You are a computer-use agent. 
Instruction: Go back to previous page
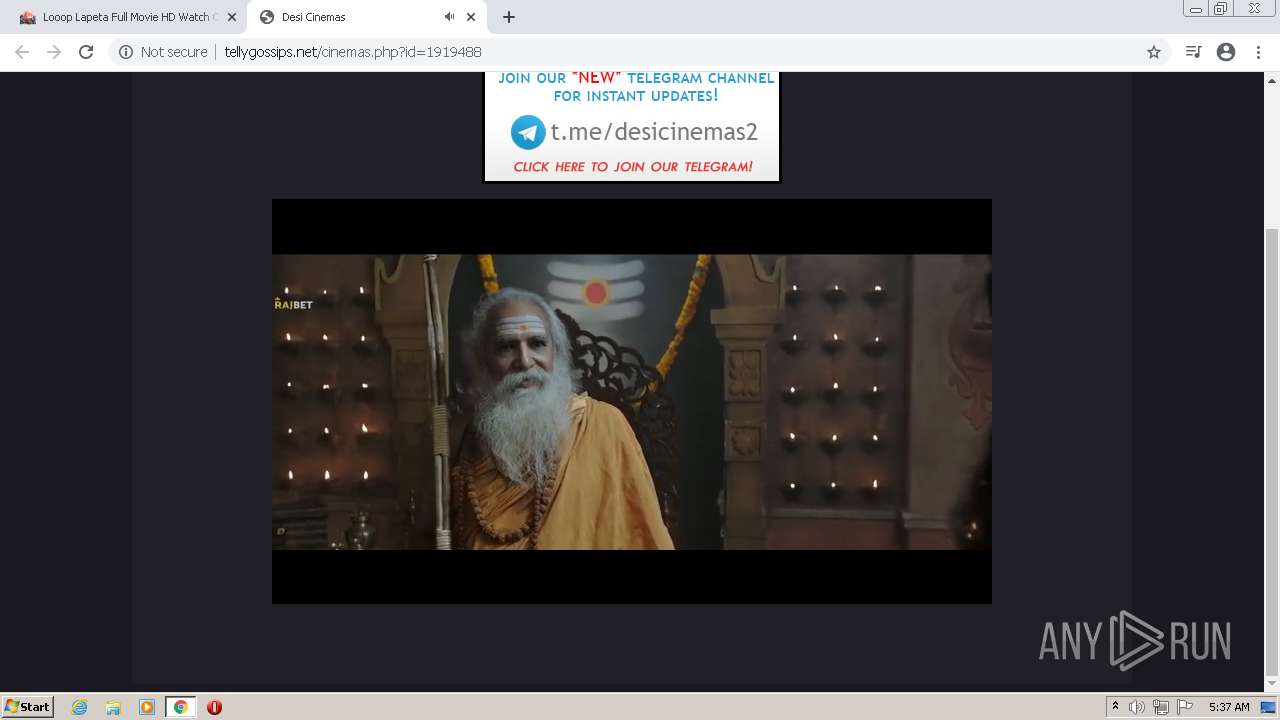[22, 52]
